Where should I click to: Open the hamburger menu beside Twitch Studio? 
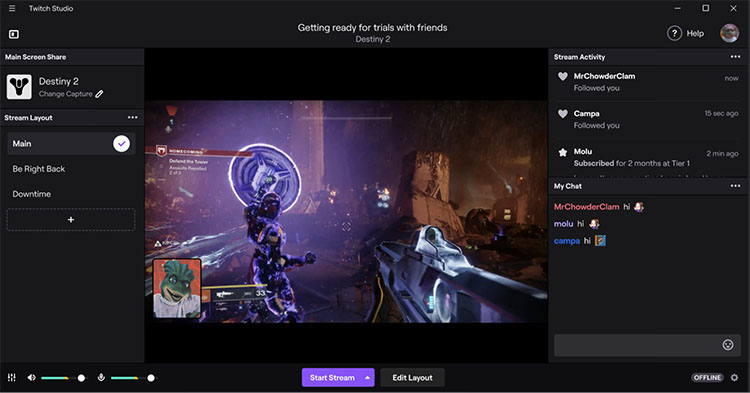(12, 9)
